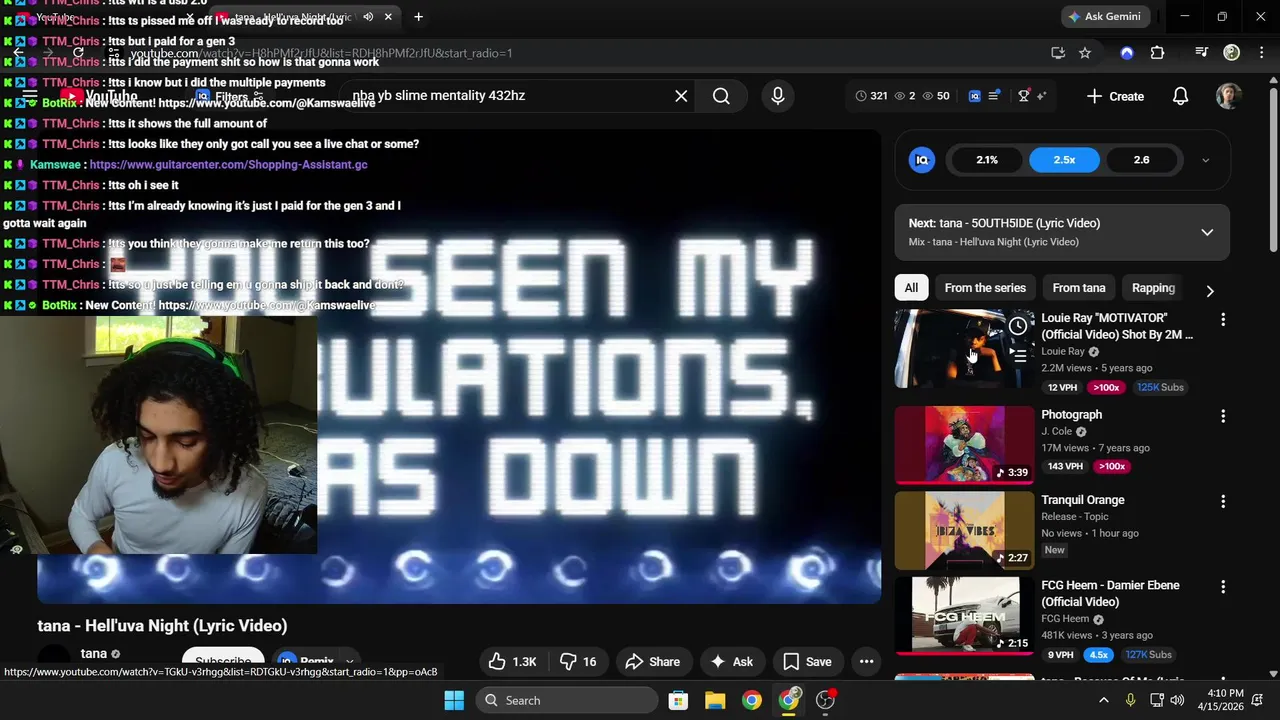
Task: Open Windows Start menu
Action: point(454,700)
